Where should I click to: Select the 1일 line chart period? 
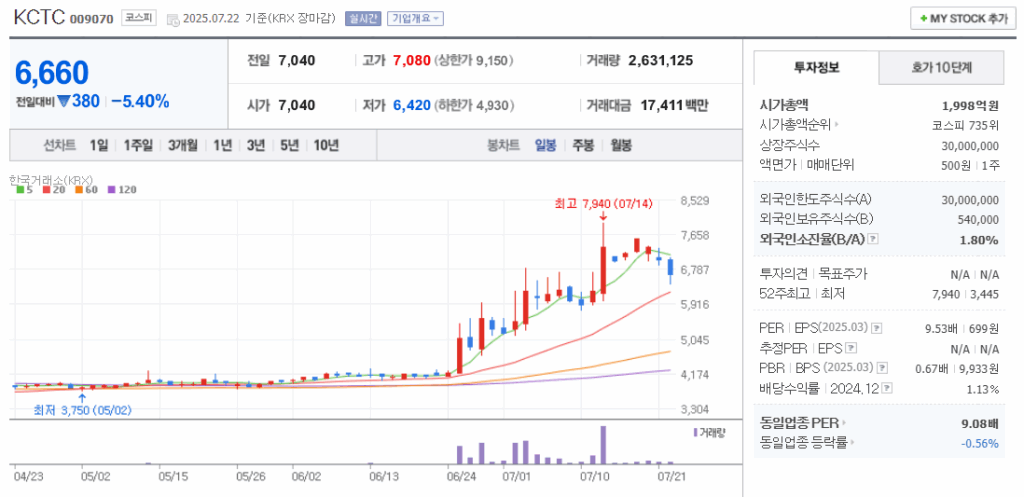[x=99, y=145]
